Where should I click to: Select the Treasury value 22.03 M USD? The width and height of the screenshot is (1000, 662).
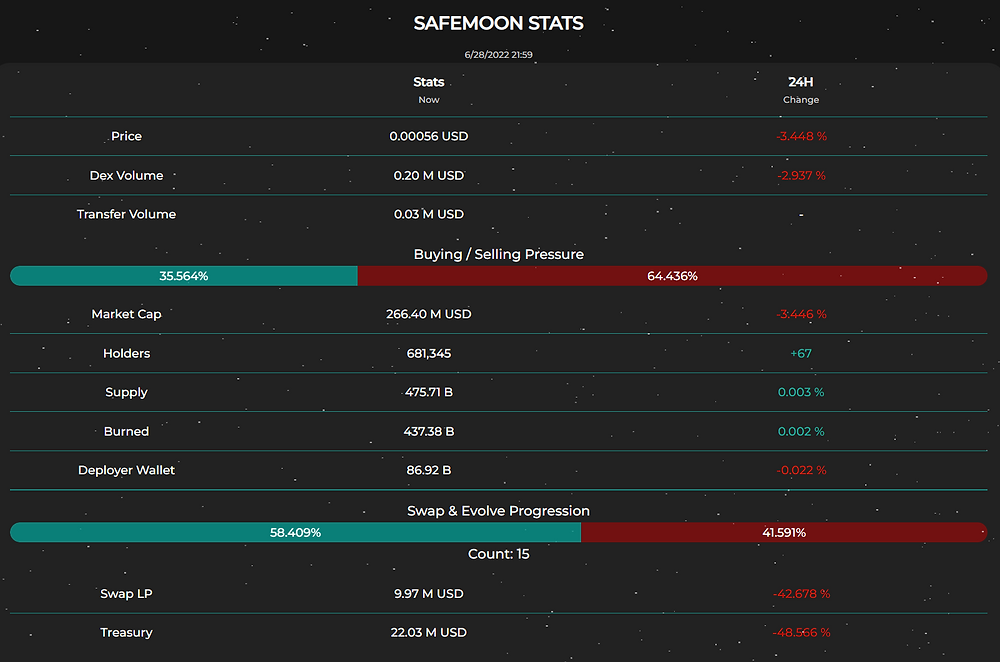point(429,633)
